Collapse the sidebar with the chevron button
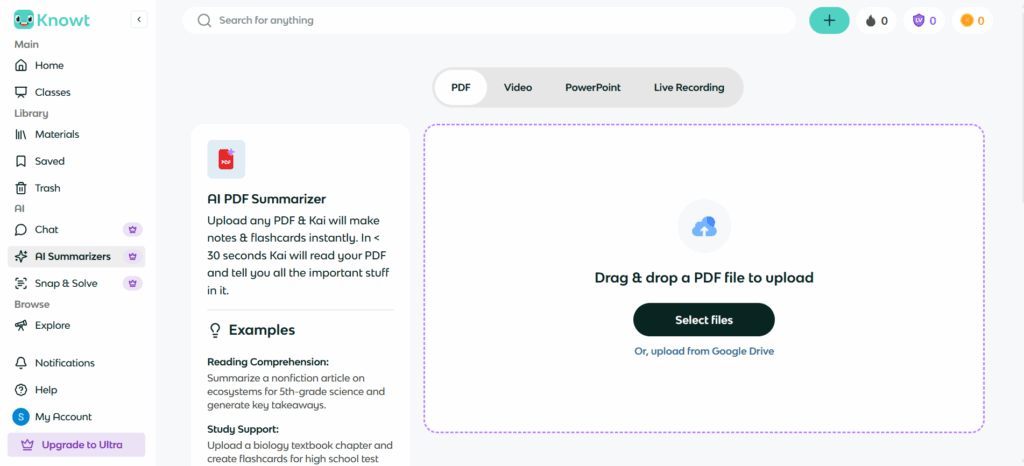The image size is (1024, 466). tap(139, 20)
